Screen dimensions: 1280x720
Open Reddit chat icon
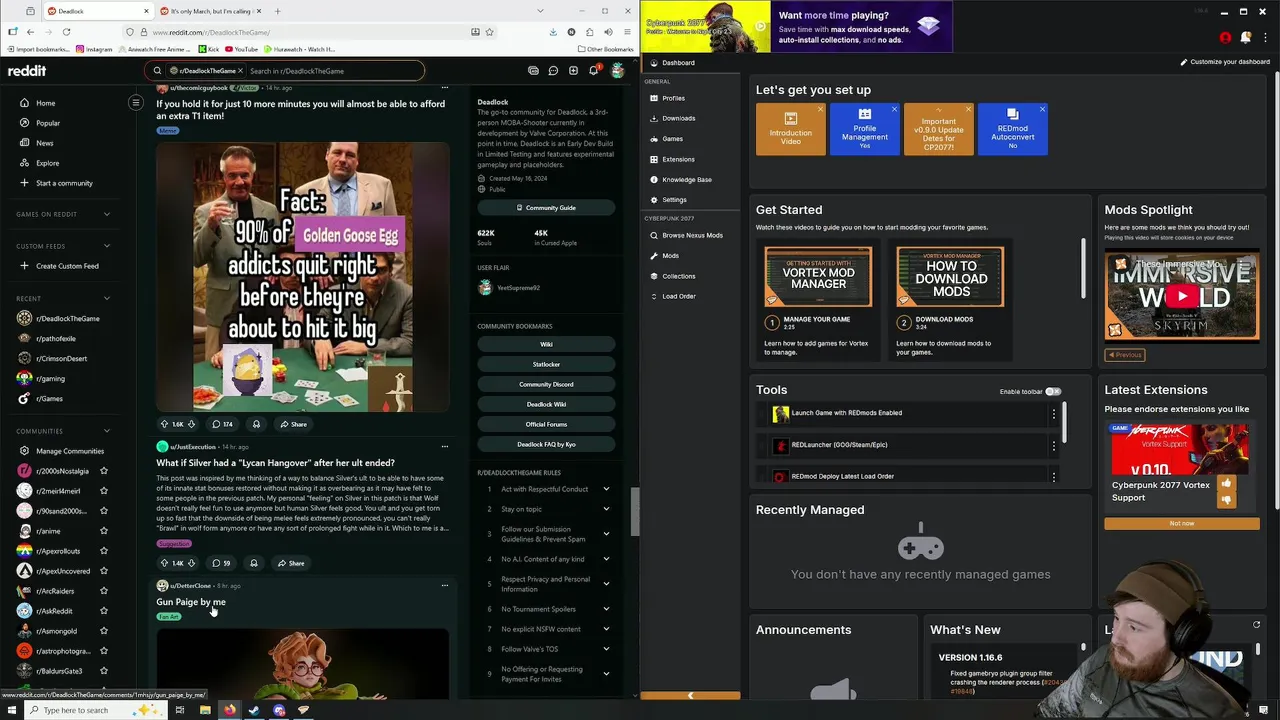pyautogui.click(x=553, y=71)
